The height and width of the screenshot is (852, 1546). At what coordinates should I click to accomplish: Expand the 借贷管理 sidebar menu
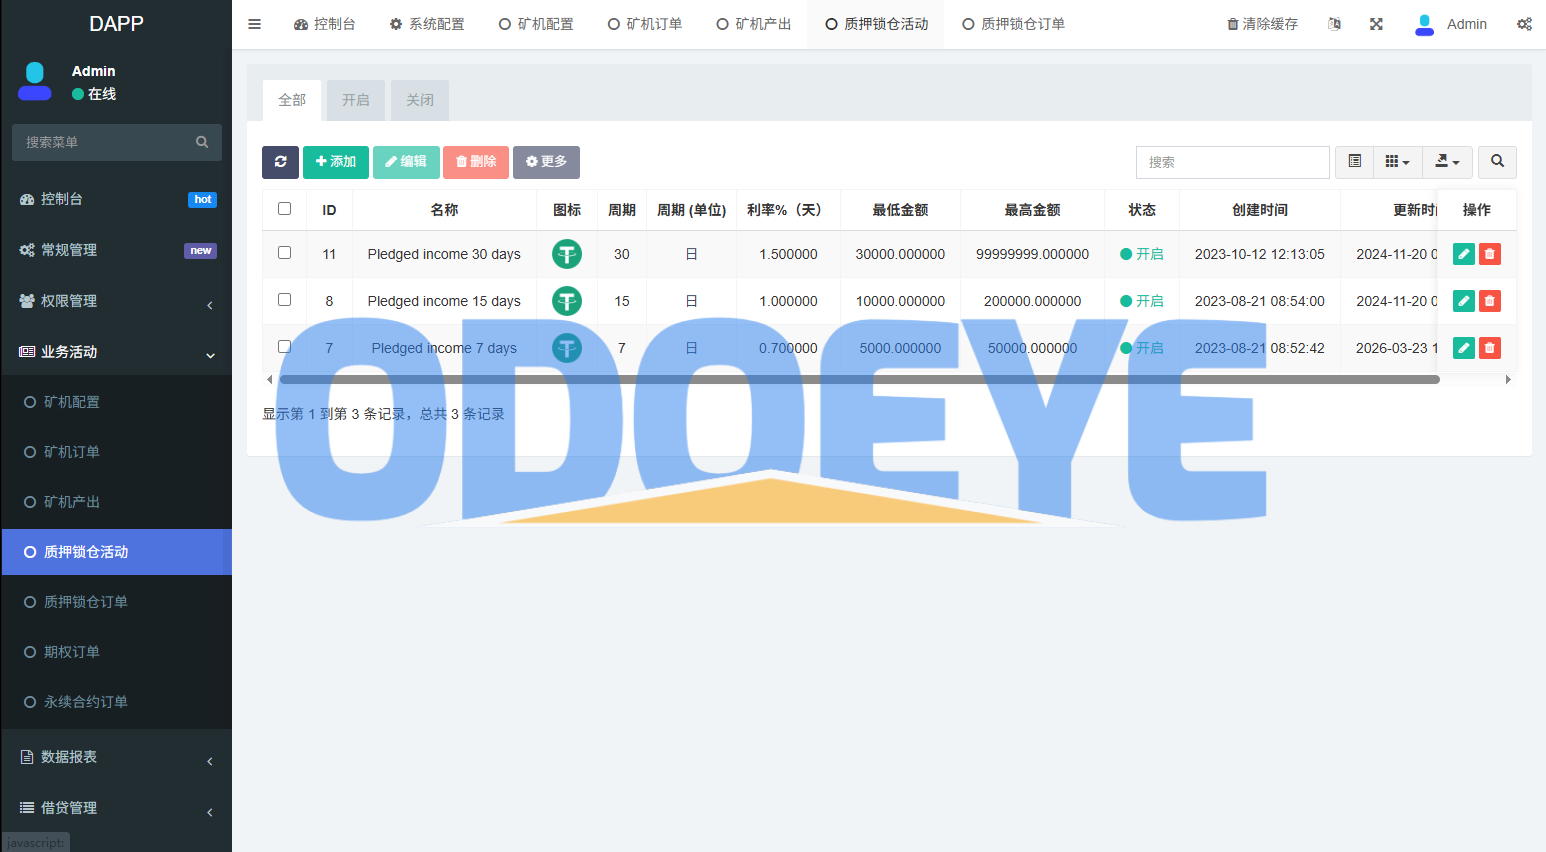click(116, 808)
